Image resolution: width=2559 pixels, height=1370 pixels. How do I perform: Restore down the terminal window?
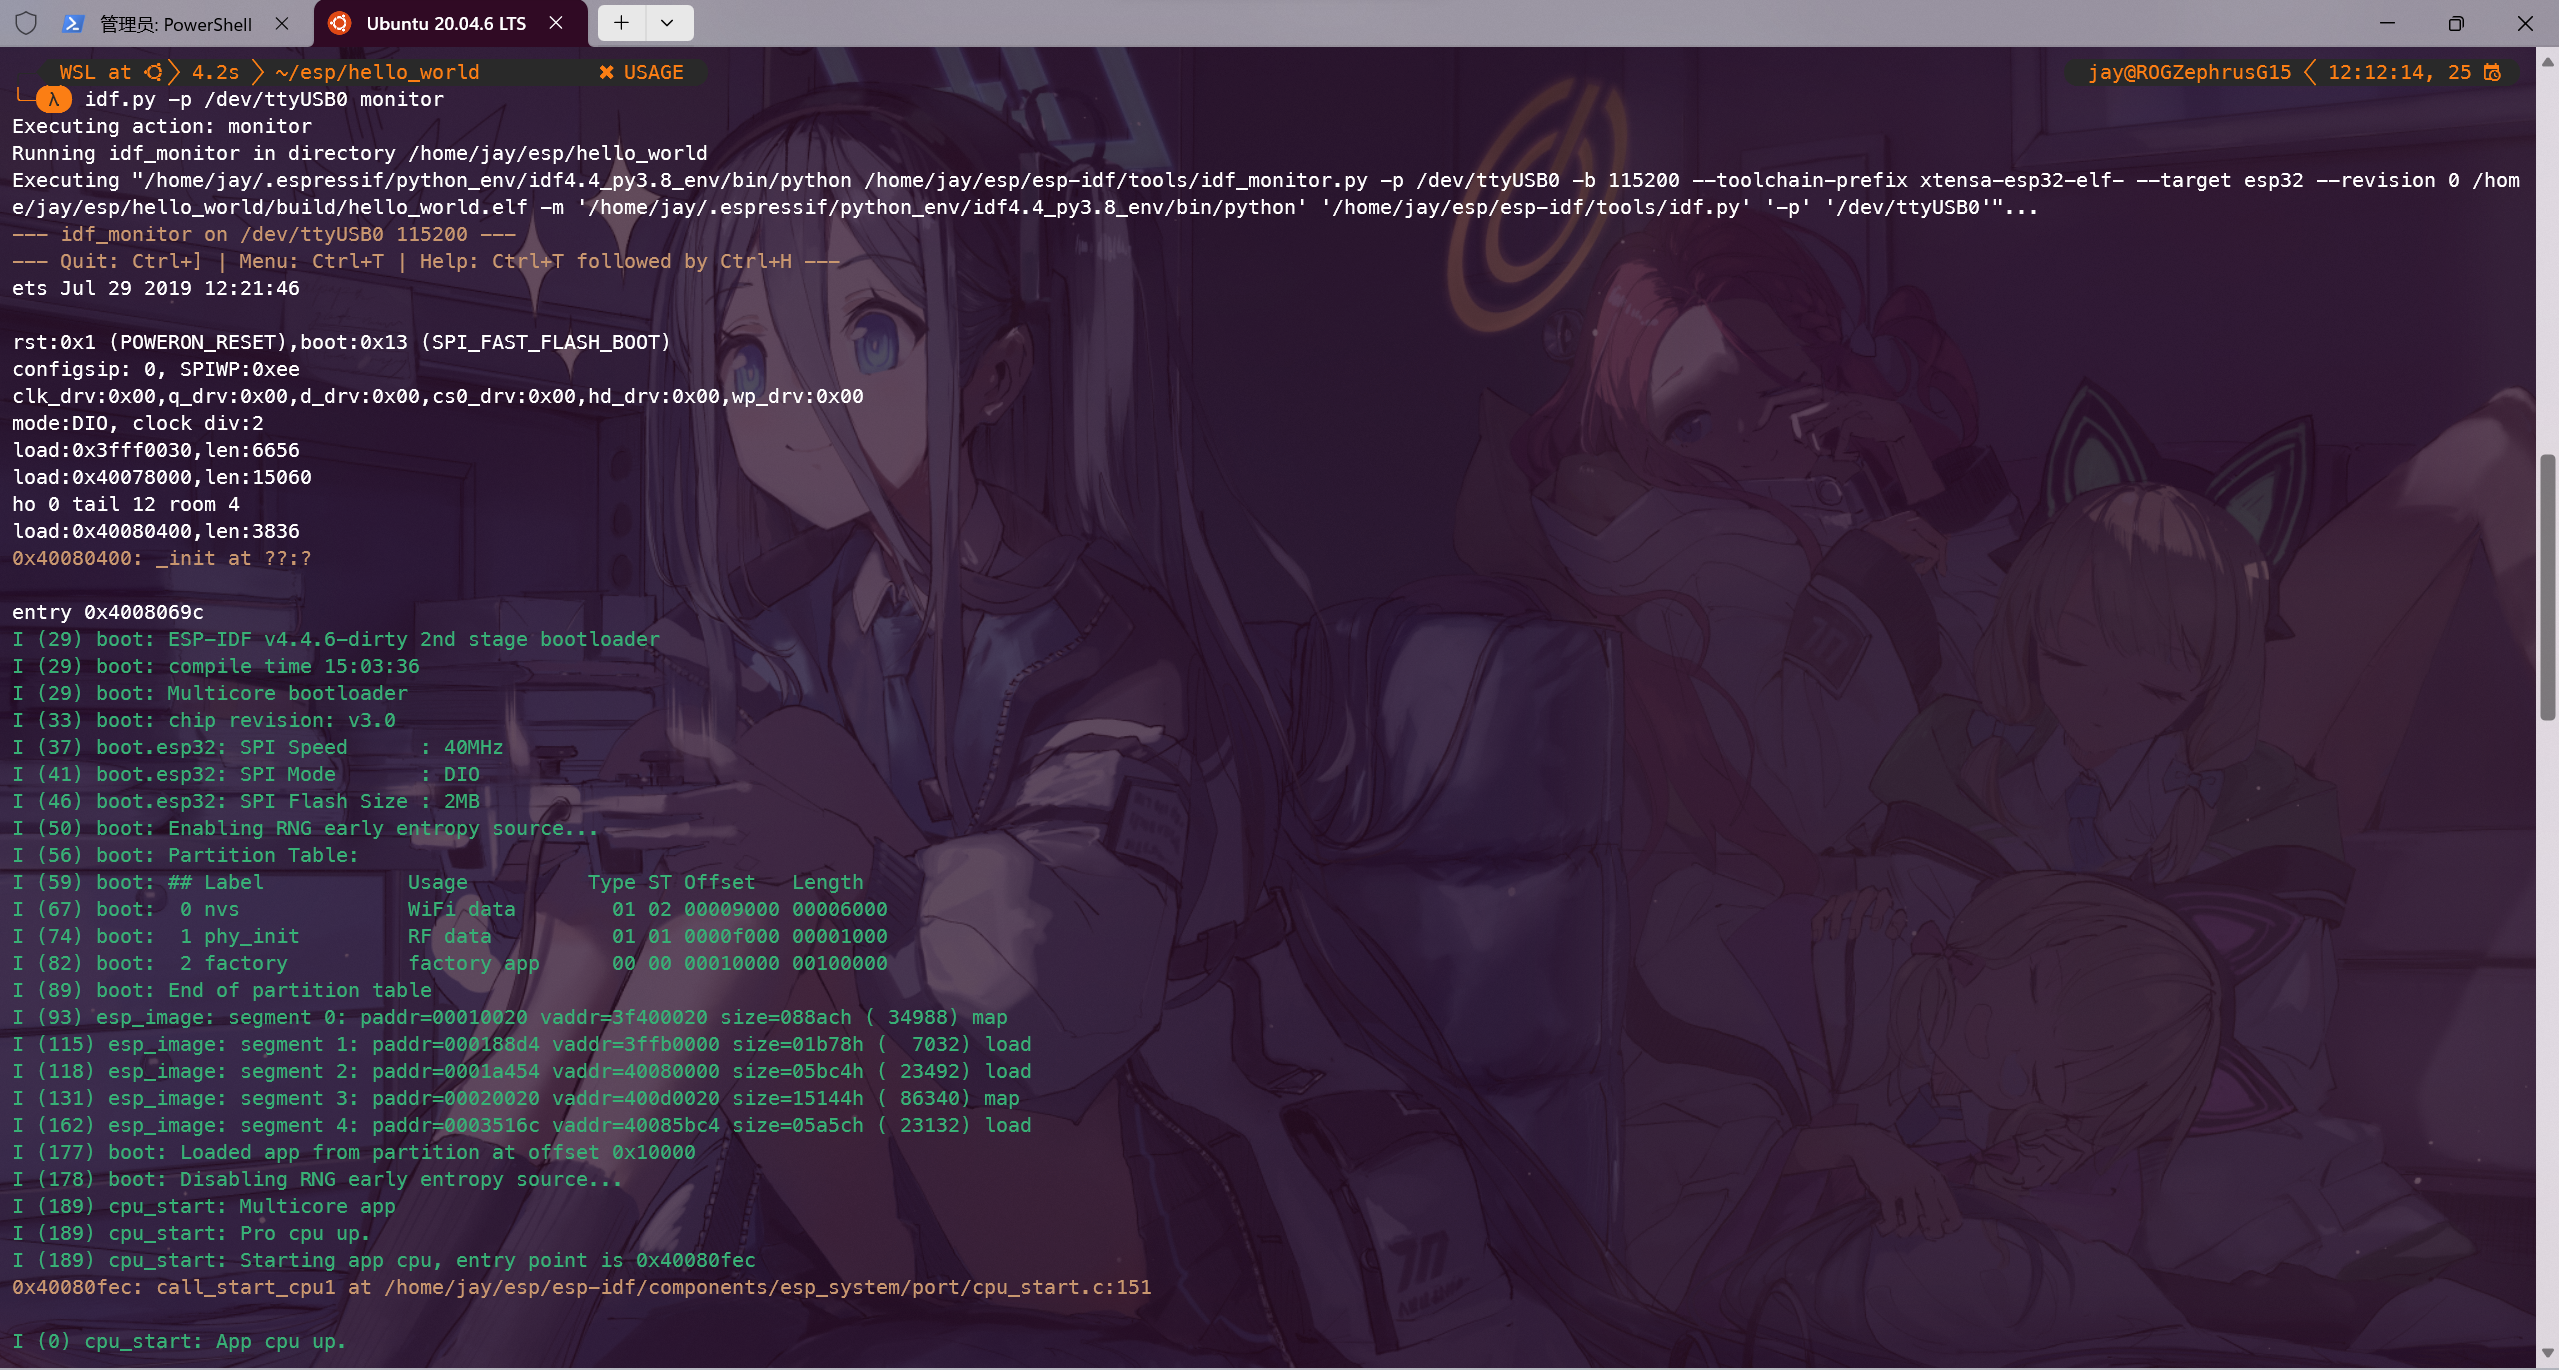point(2456,23)
